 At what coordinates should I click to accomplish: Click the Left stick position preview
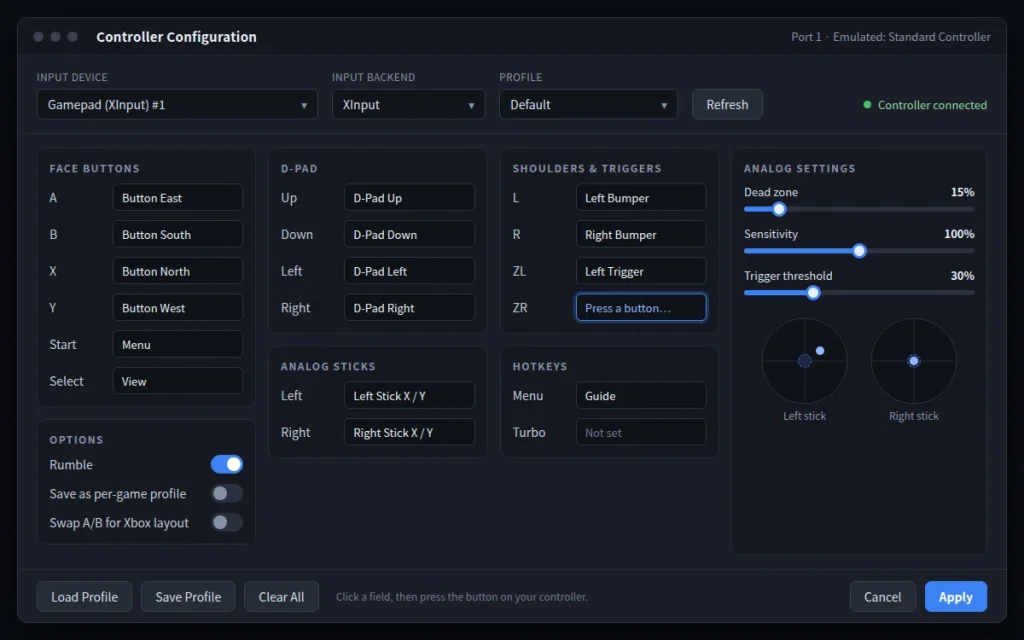tap(805, 360)
